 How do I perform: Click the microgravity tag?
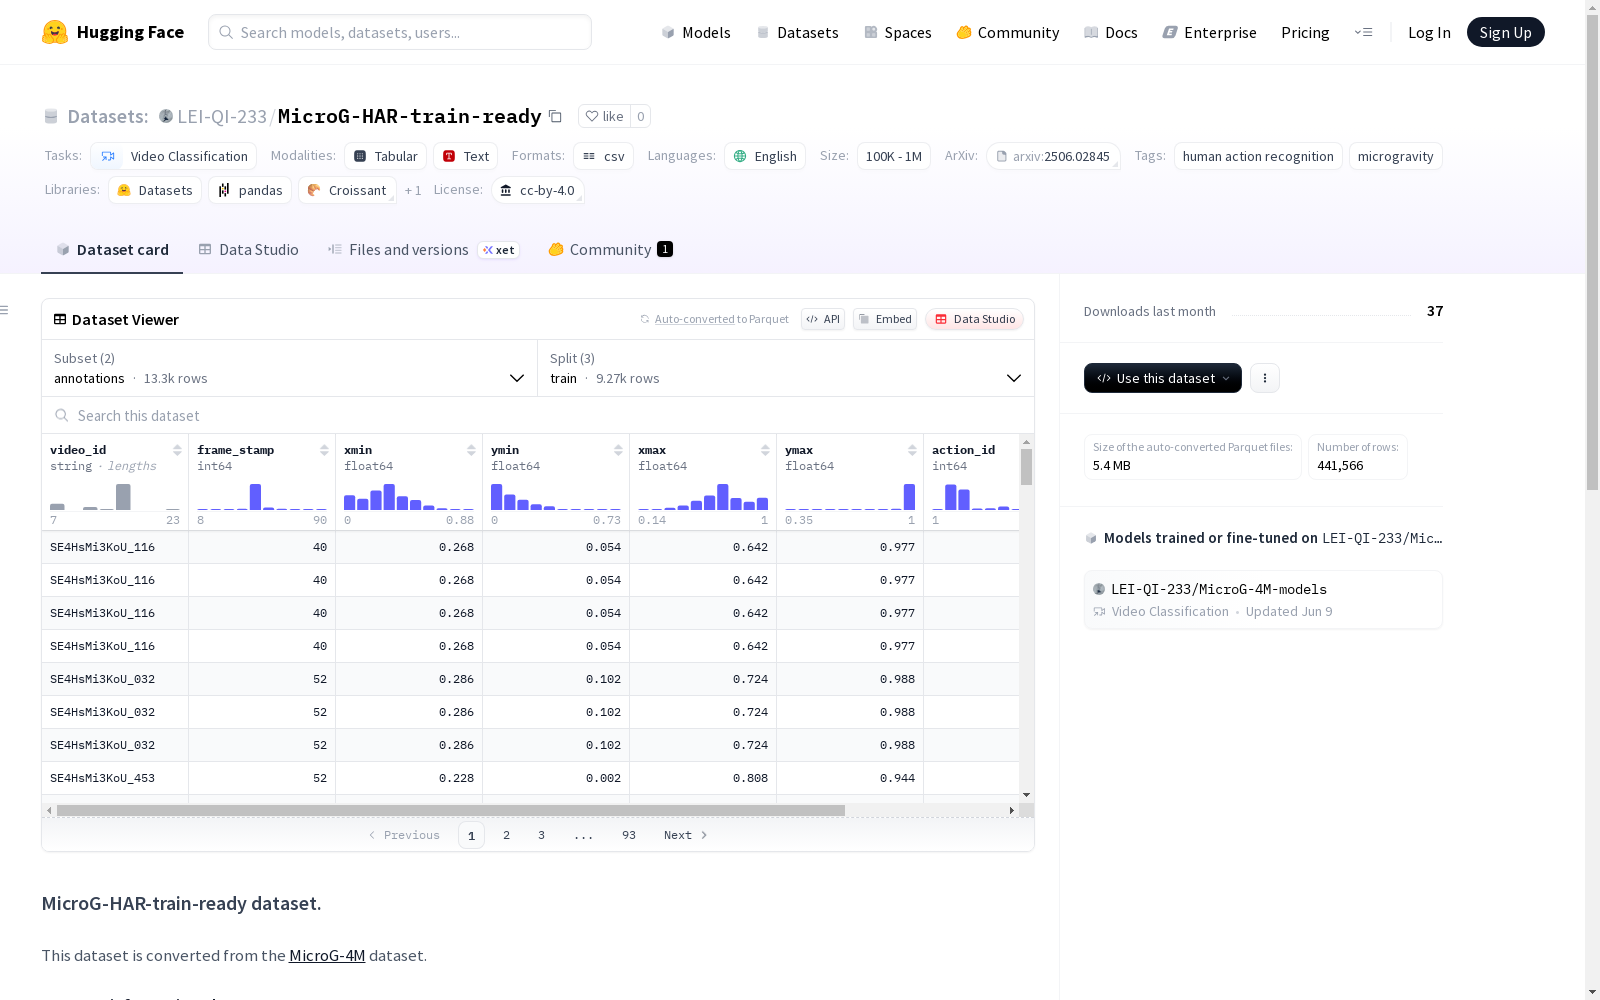pos(1396,156)
